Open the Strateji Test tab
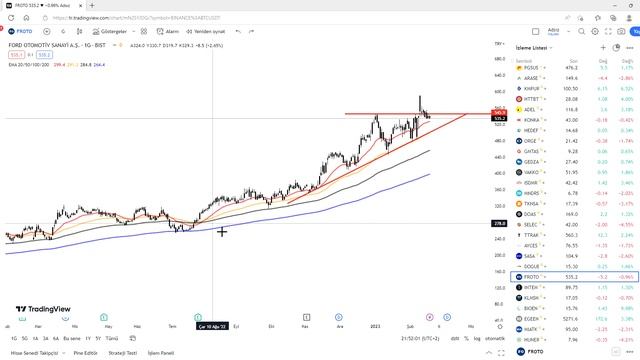 coord(122,353)
